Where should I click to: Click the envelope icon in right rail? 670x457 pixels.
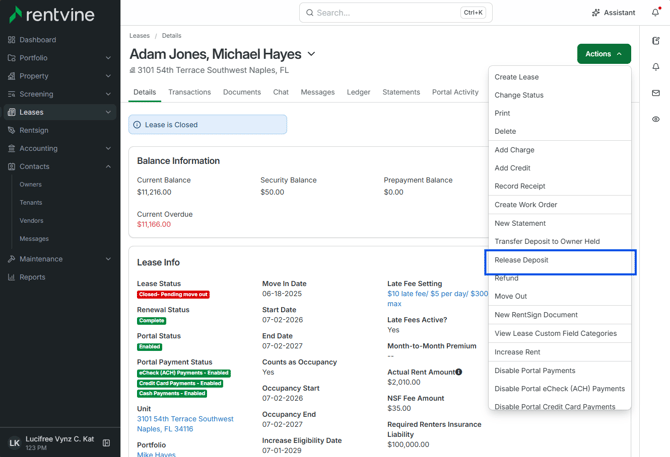coord(656,93)
